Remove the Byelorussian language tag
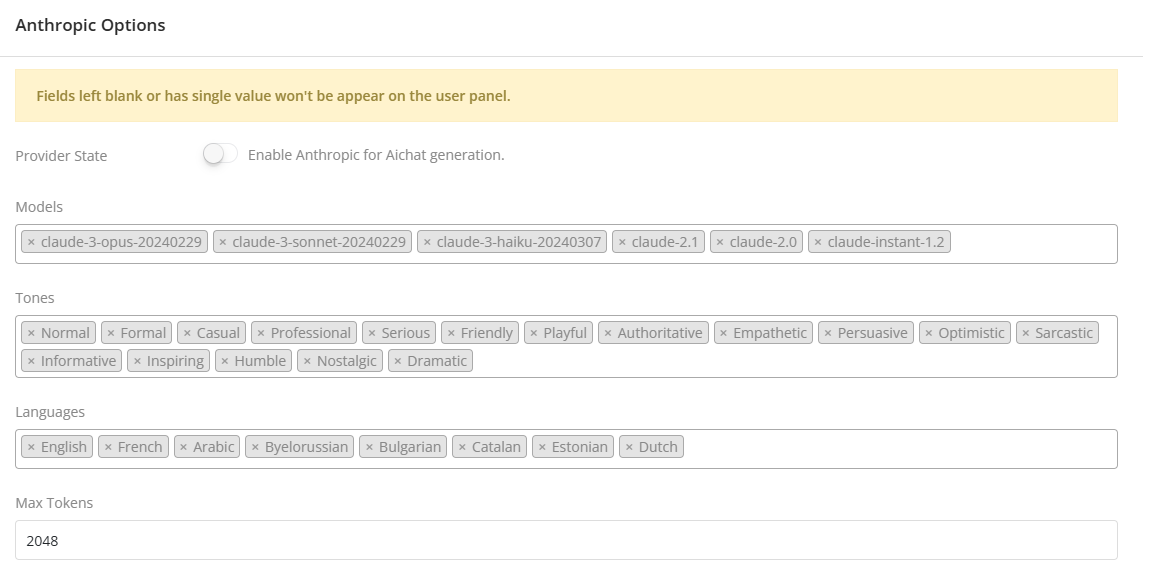 pos(255,447)
